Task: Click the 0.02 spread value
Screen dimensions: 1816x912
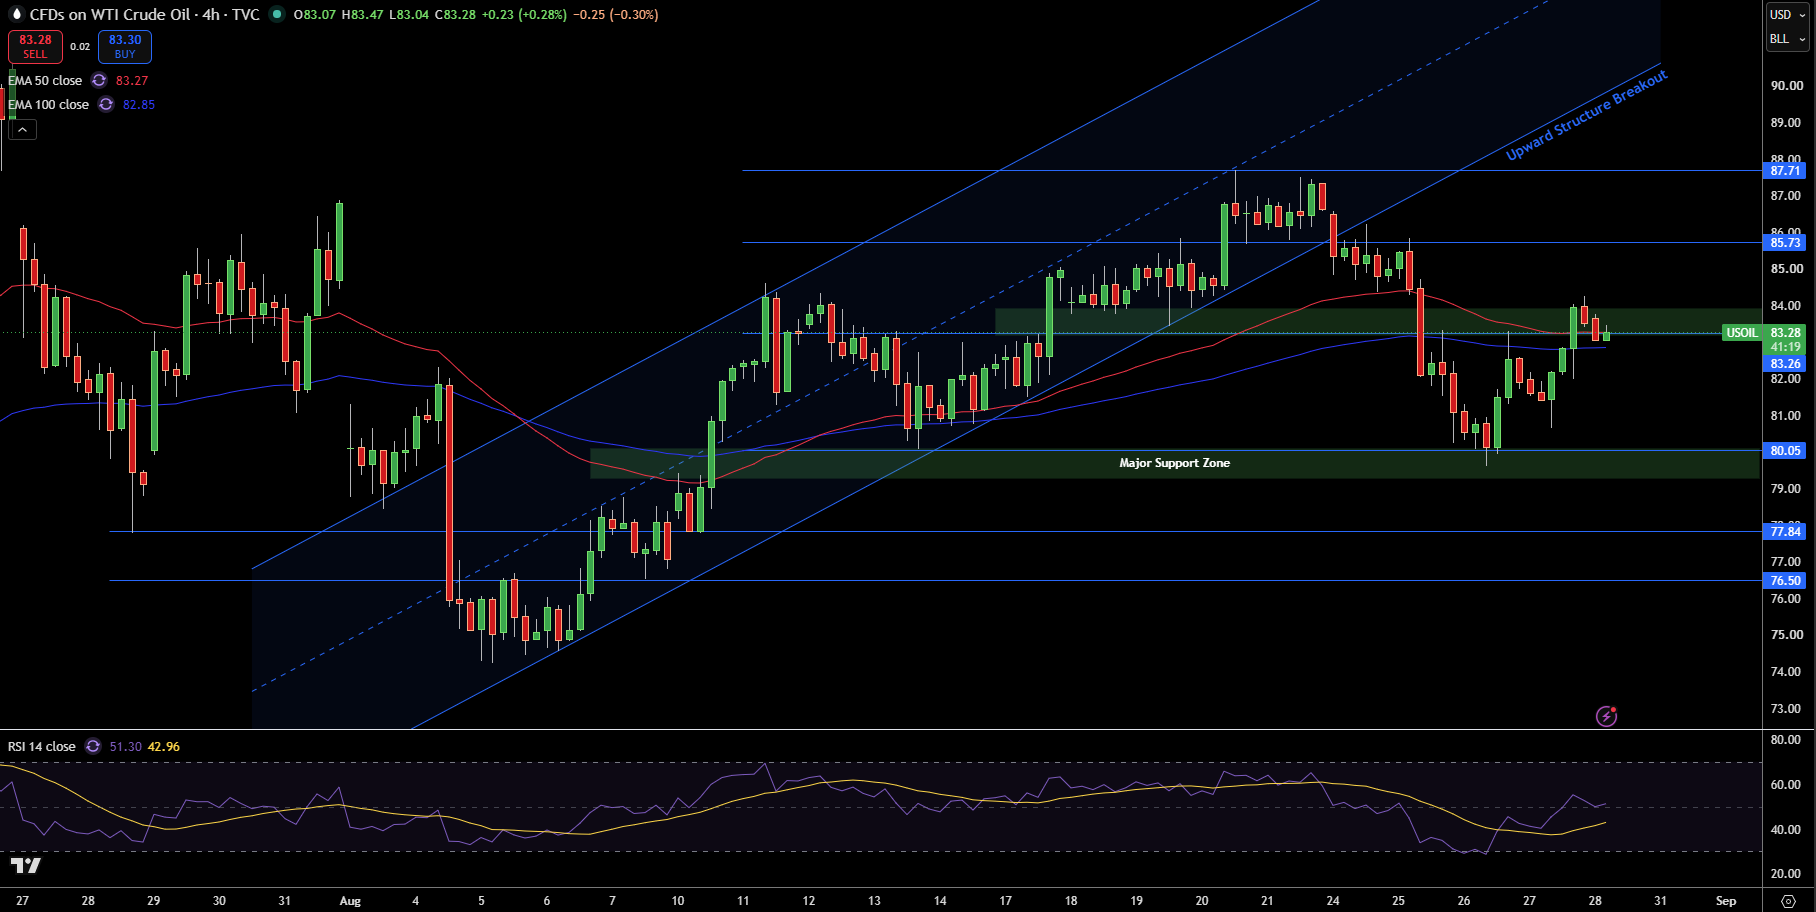Action: click(x=80, y=46)
